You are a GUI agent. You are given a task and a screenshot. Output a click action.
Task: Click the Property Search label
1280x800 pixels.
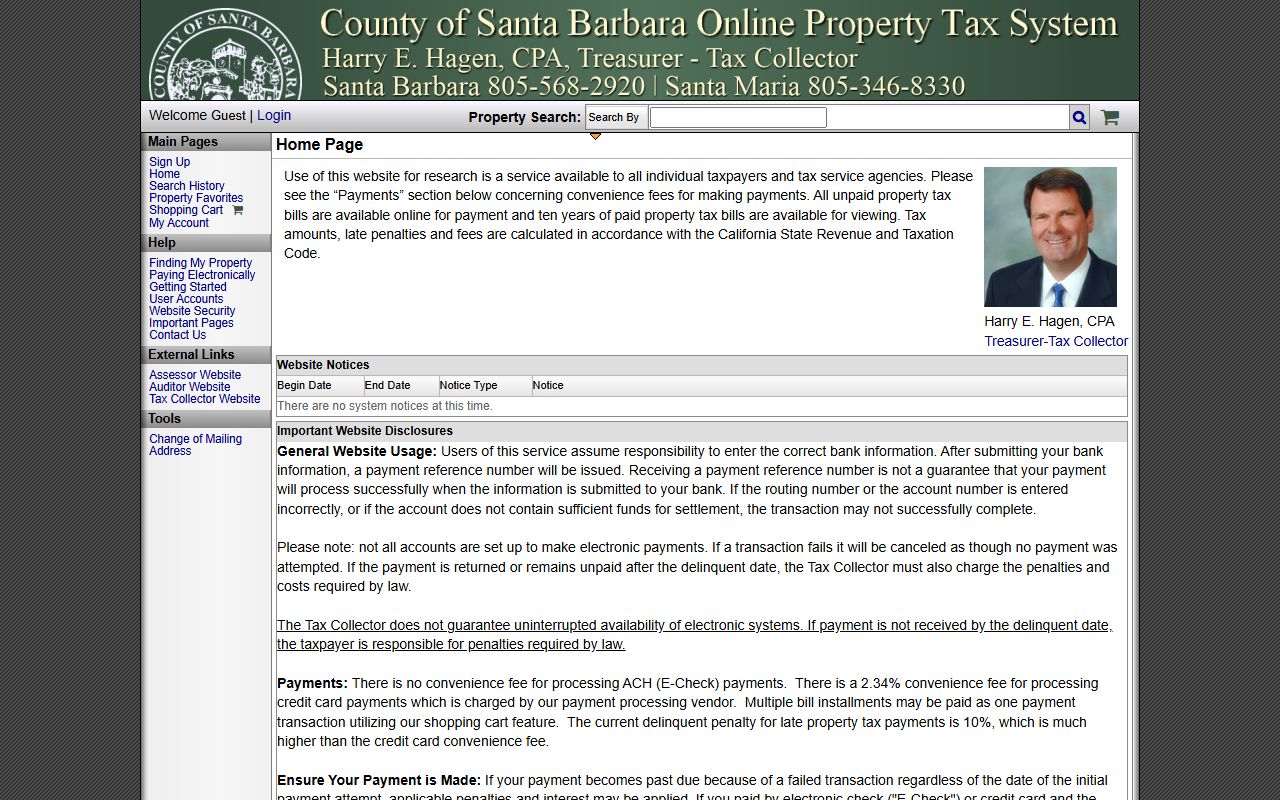tap(524, 117)
